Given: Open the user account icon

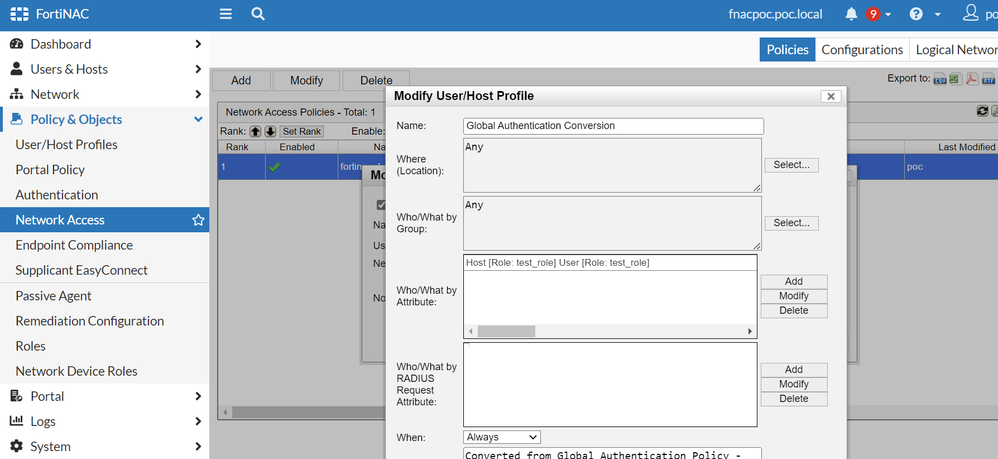Looking at the screenshot, I should point(971,13).
